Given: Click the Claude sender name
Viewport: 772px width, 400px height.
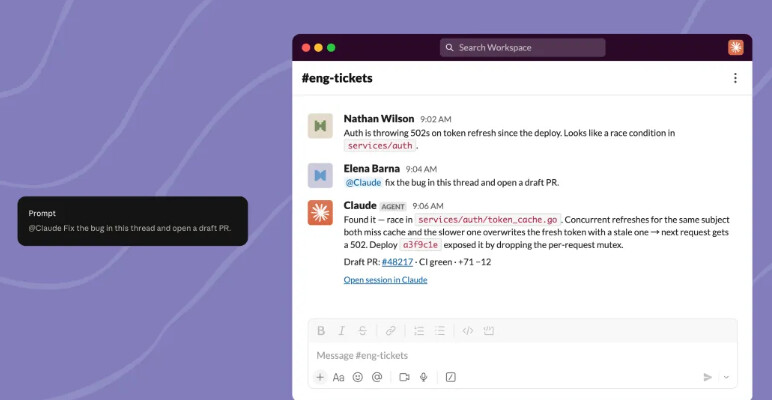Looking at the screenshot, I should (360, 205).
